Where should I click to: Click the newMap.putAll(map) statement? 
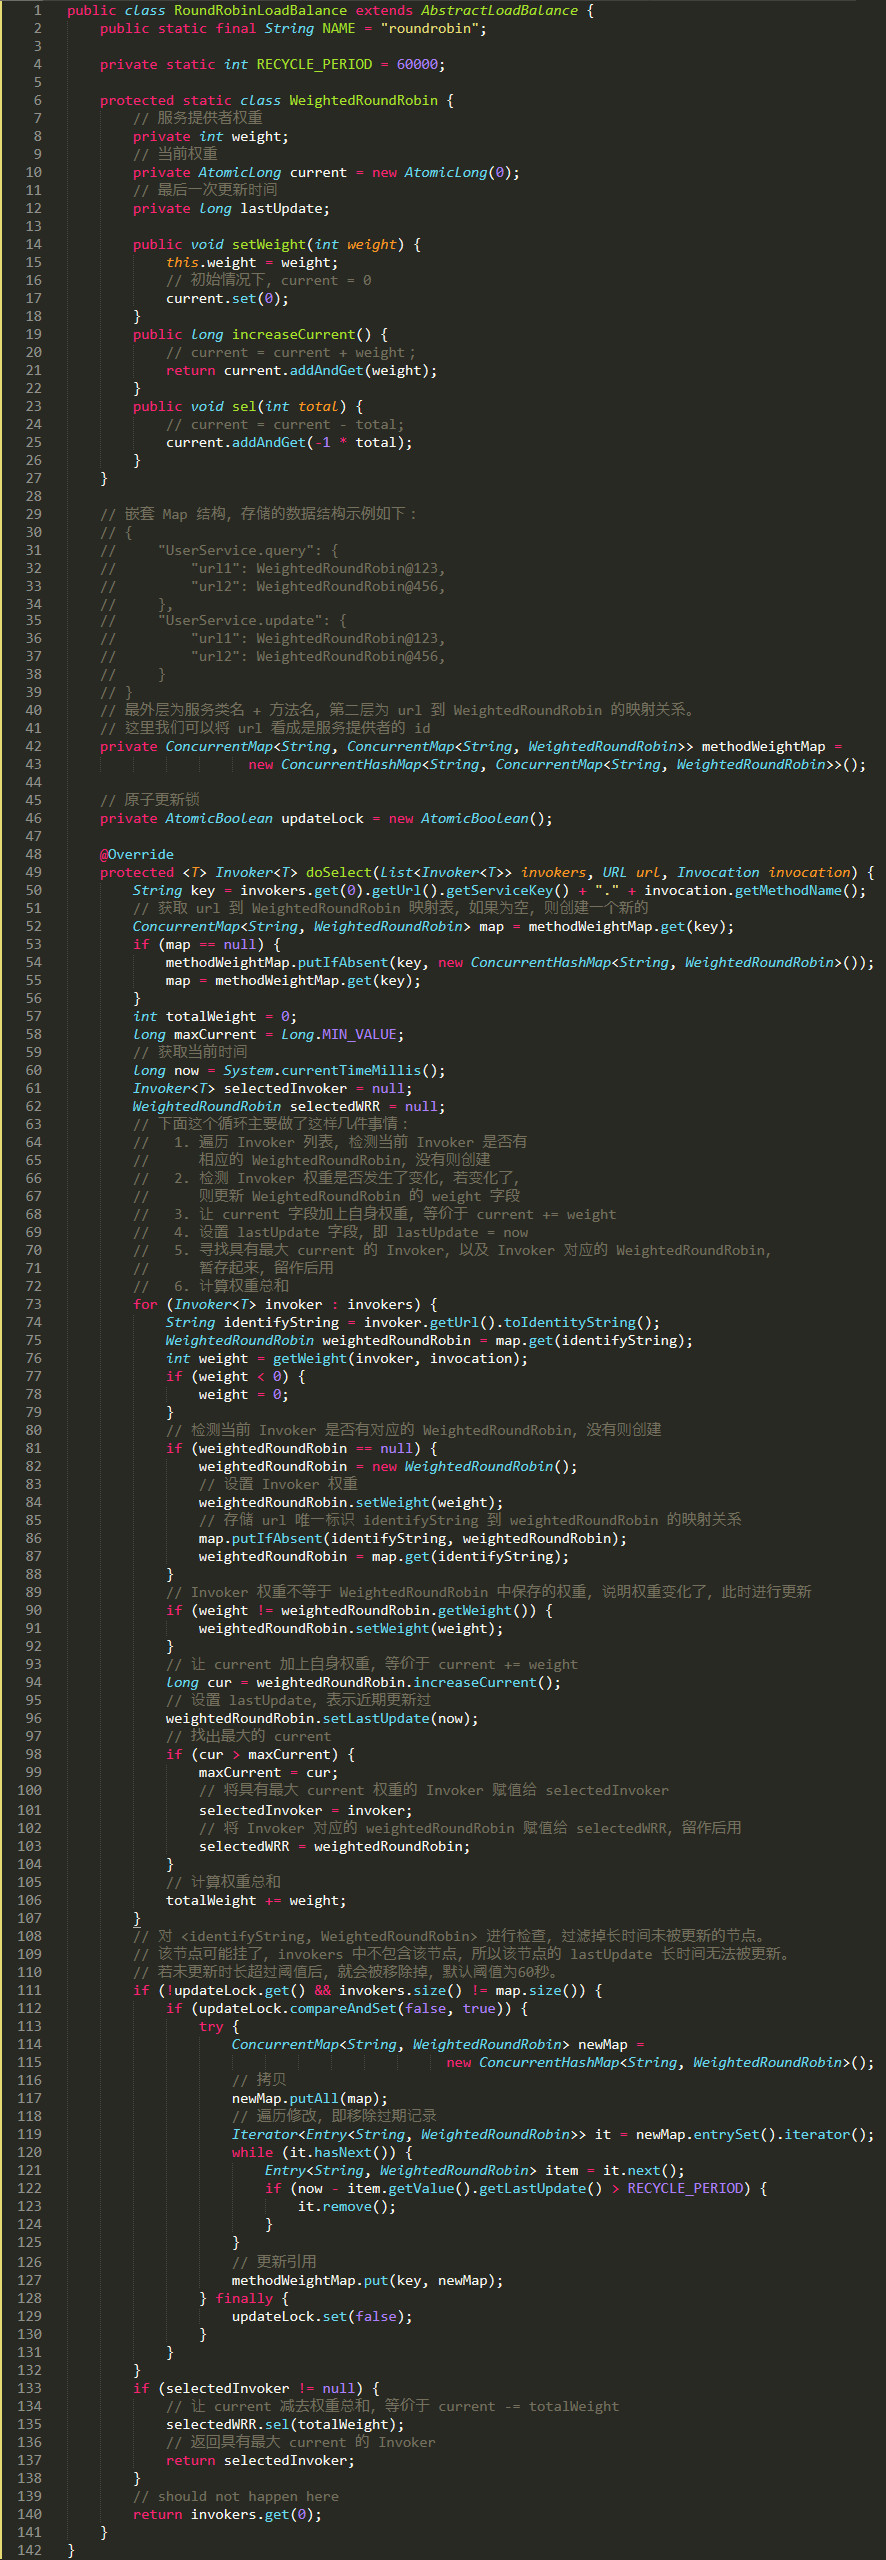pos(310,2098)
